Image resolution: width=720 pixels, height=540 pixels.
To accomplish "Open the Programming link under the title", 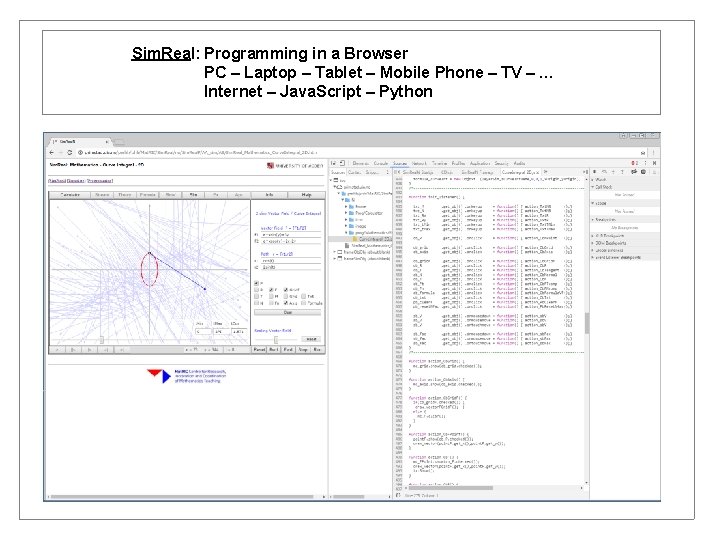I will 100,181.
